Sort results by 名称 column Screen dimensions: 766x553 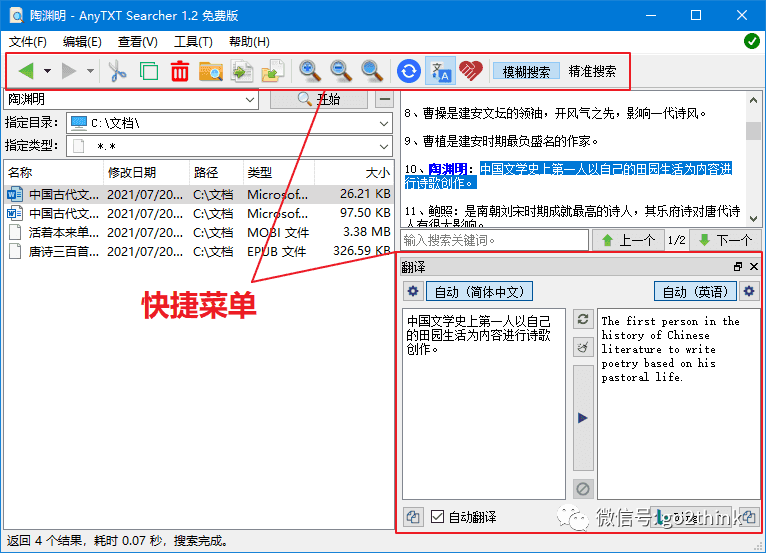(x=54, y=172)
